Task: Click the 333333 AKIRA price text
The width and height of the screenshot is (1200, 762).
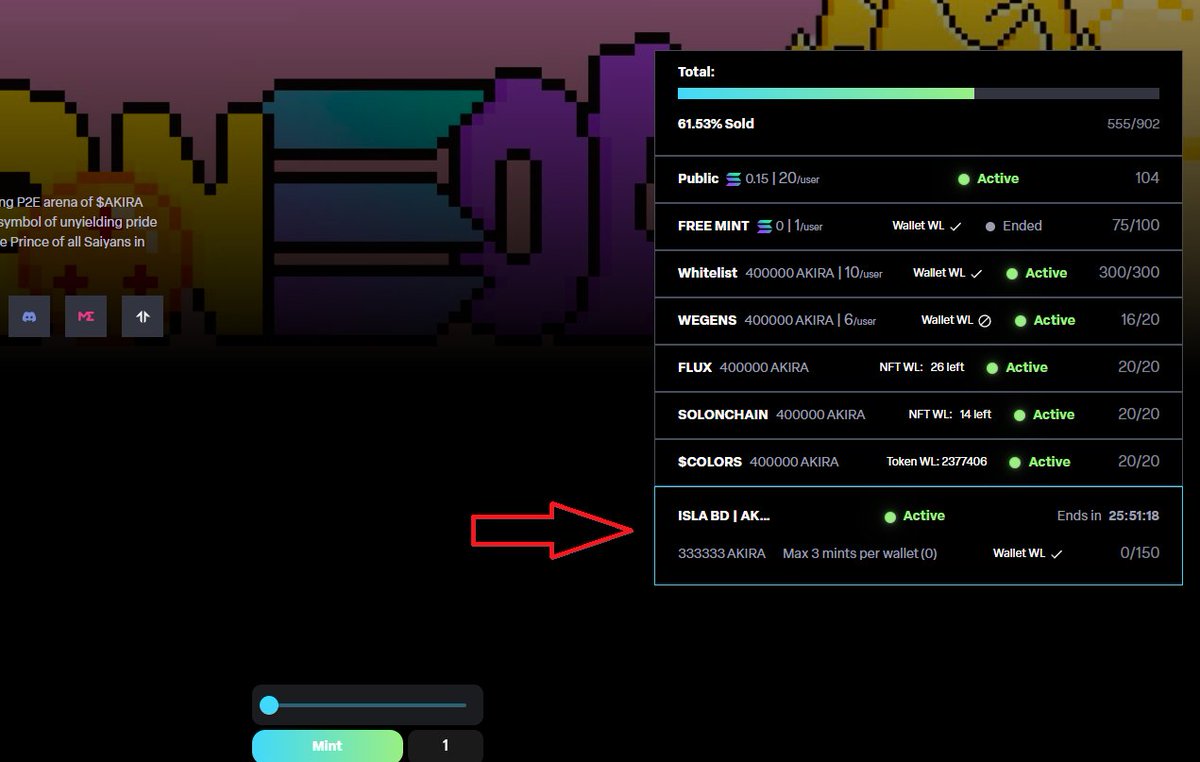Action: [722, 553]
